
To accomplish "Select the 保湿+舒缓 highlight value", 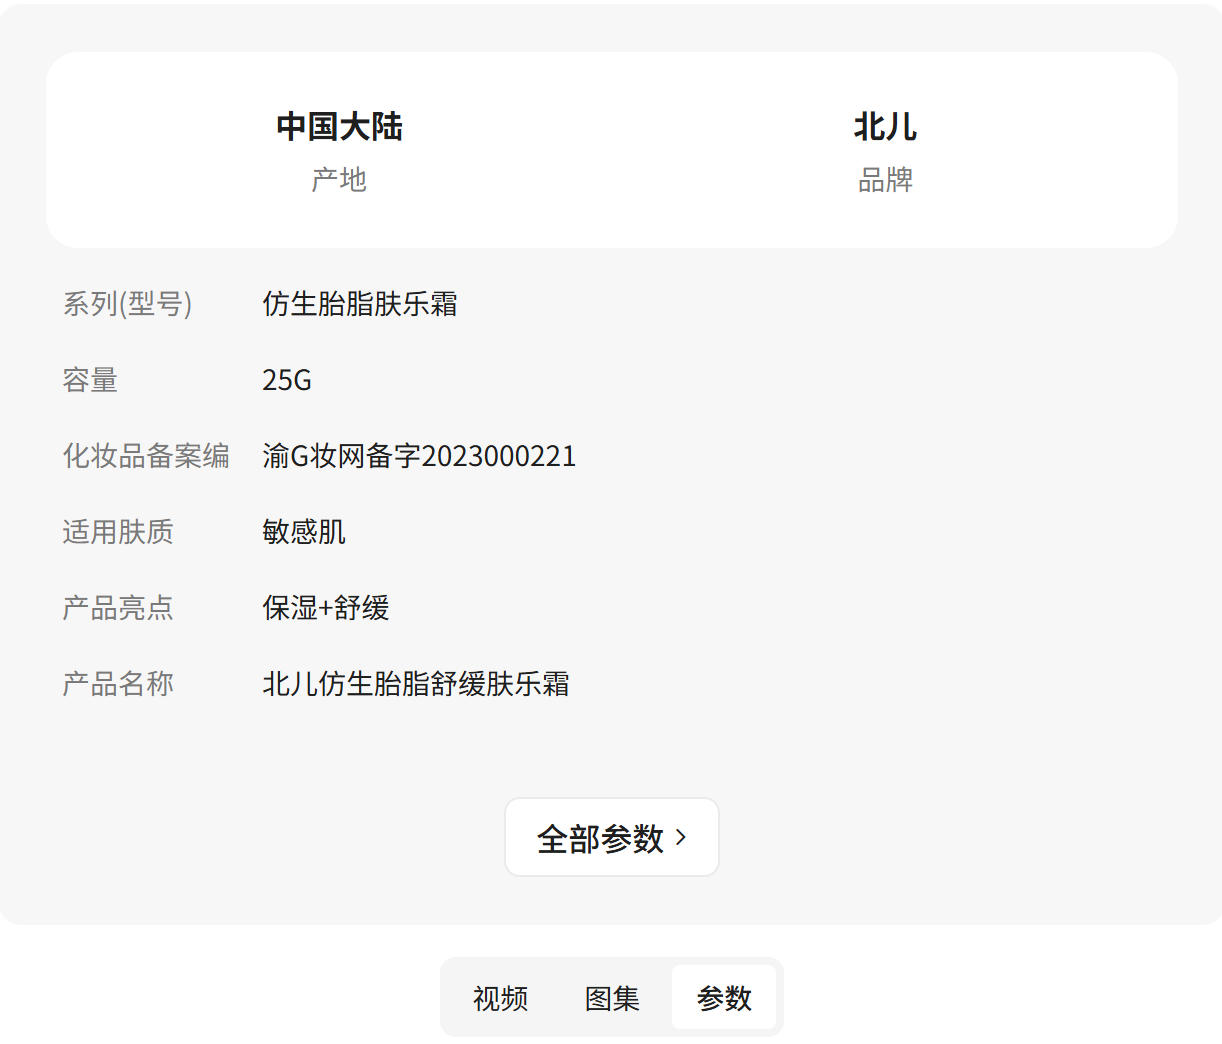I will (326, 608).
